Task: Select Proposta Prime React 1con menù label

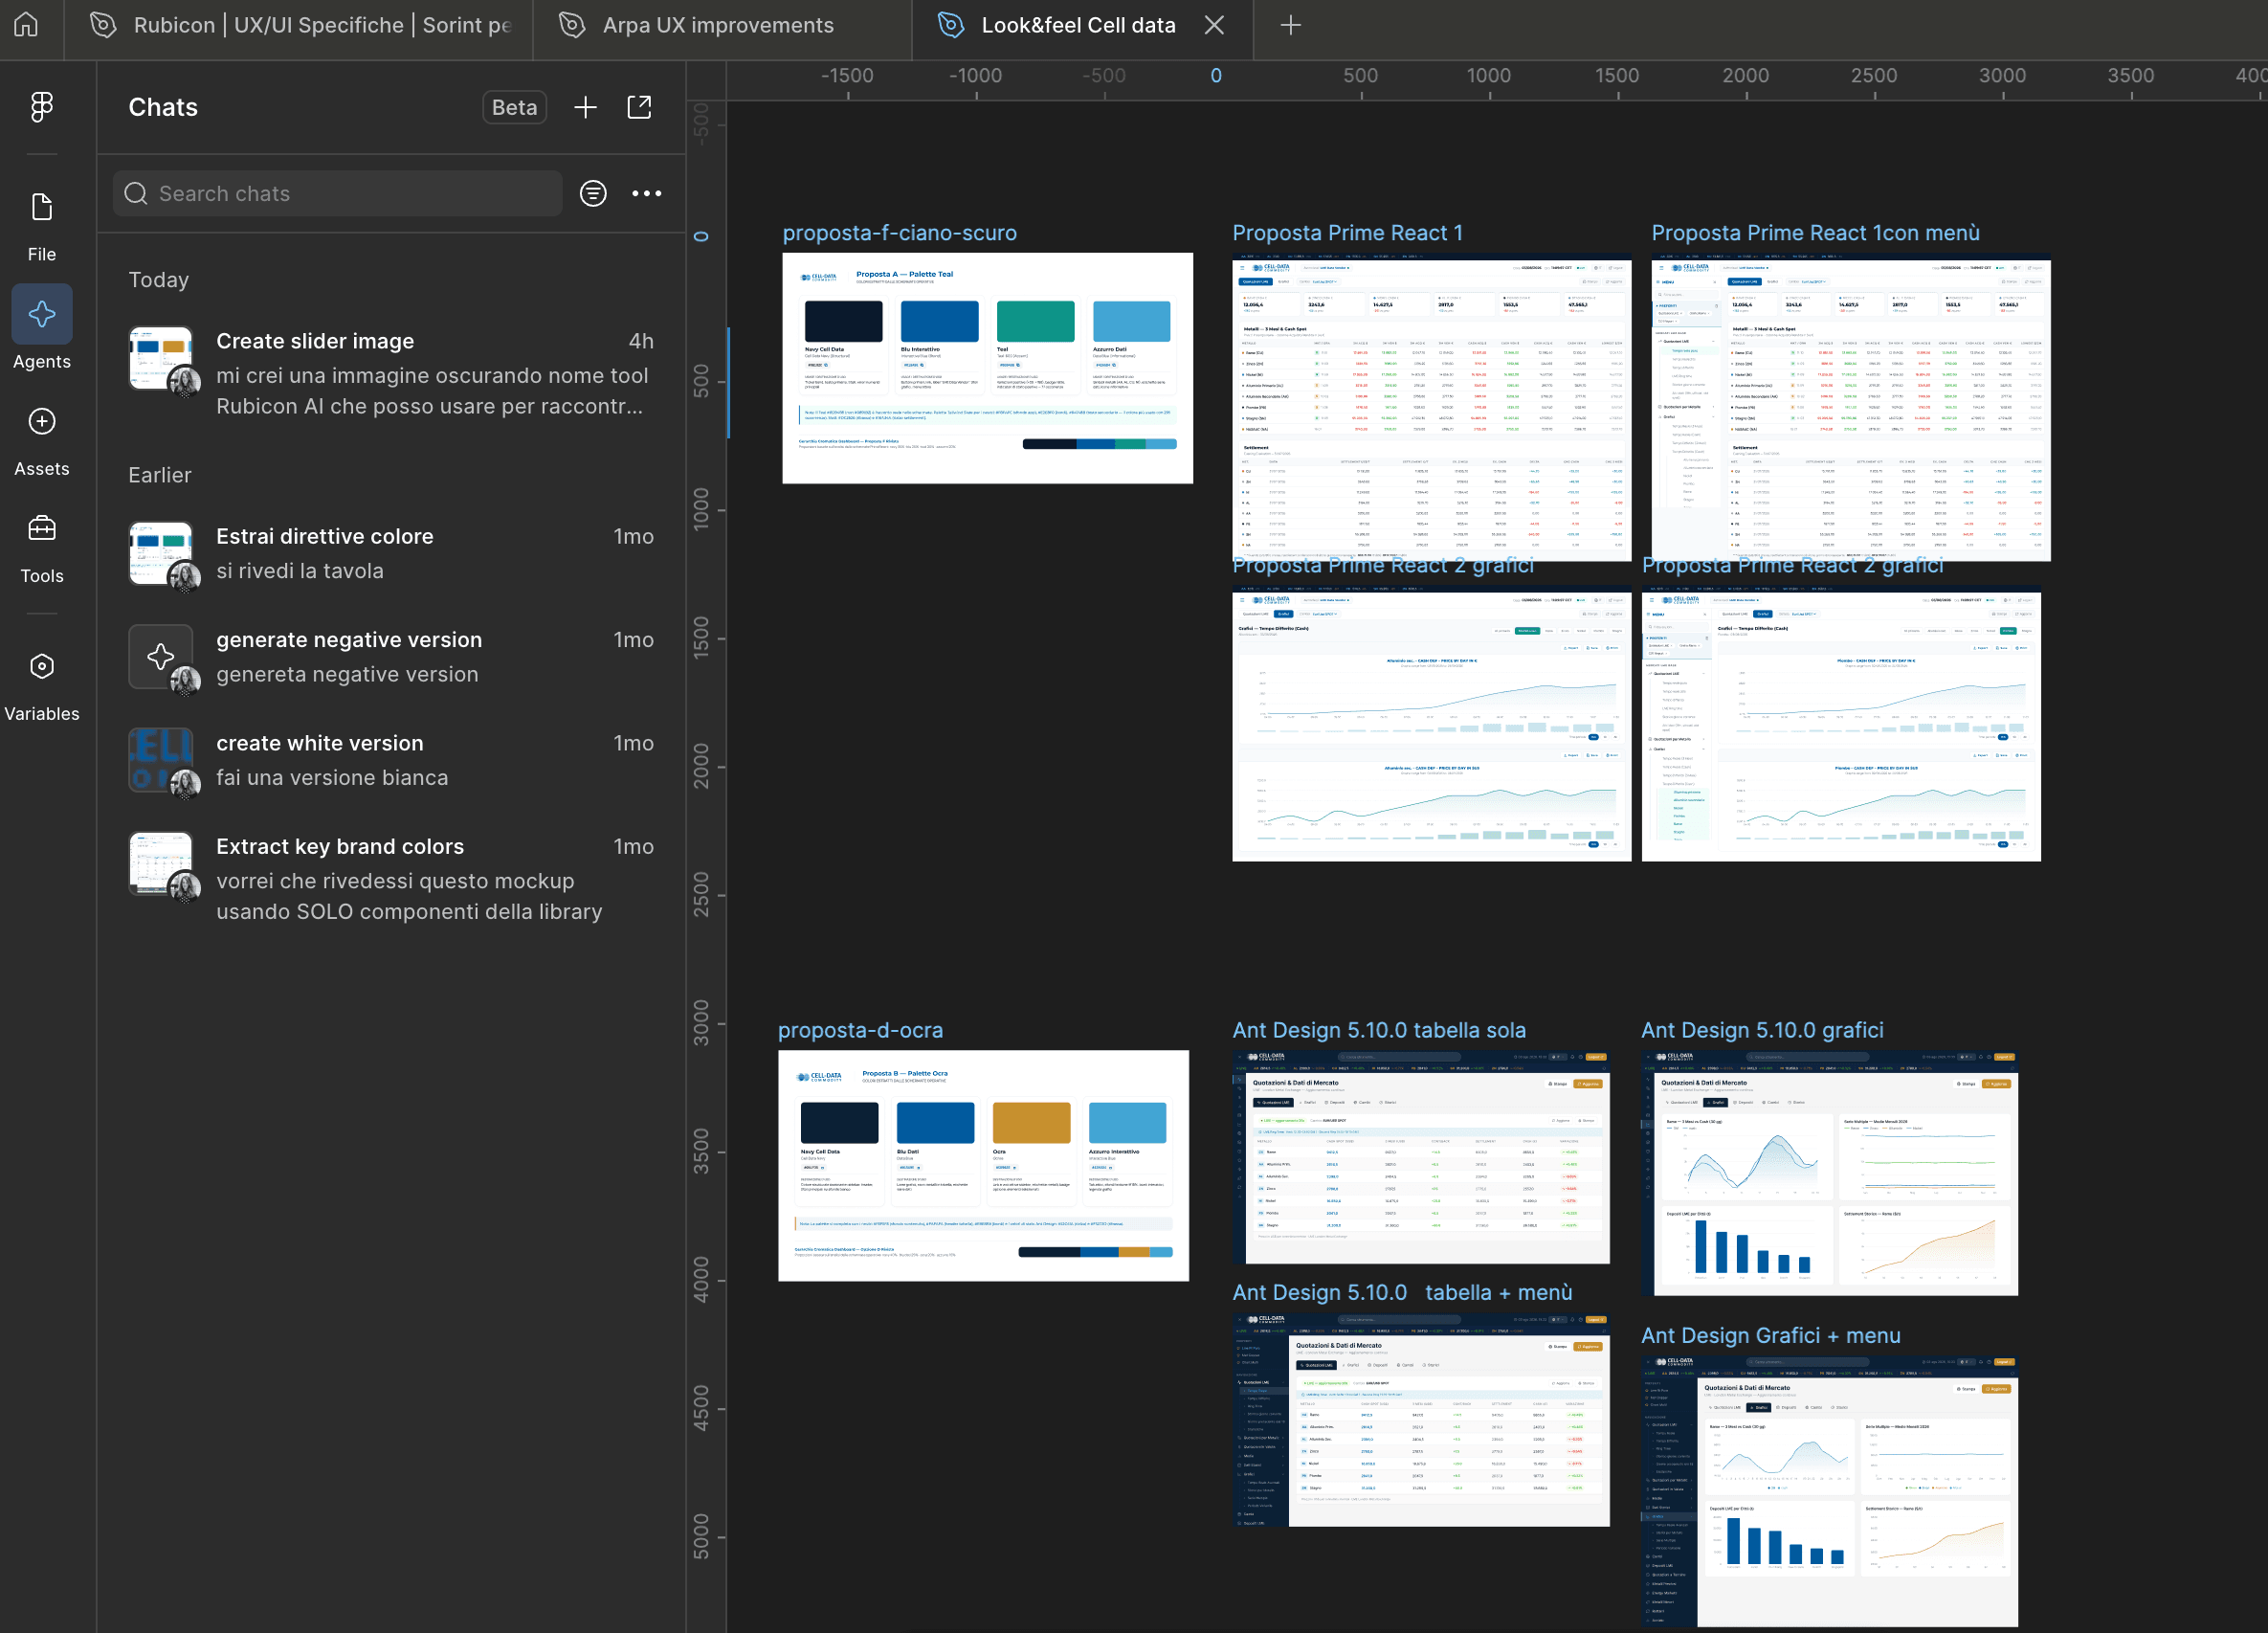Action: pyautogui.click(x=1815, y=233)
